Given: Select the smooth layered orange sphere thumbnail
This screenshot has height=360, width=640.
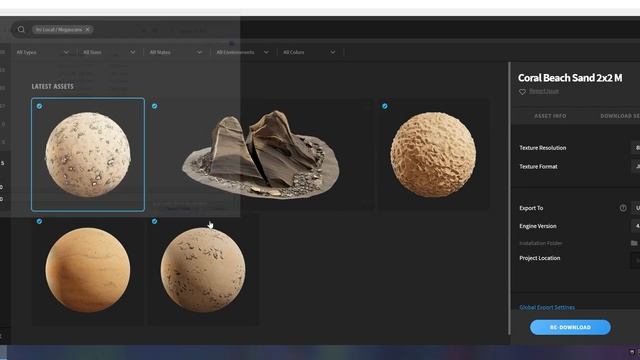Looking at the screenshot, I should (x=88, y=270).
